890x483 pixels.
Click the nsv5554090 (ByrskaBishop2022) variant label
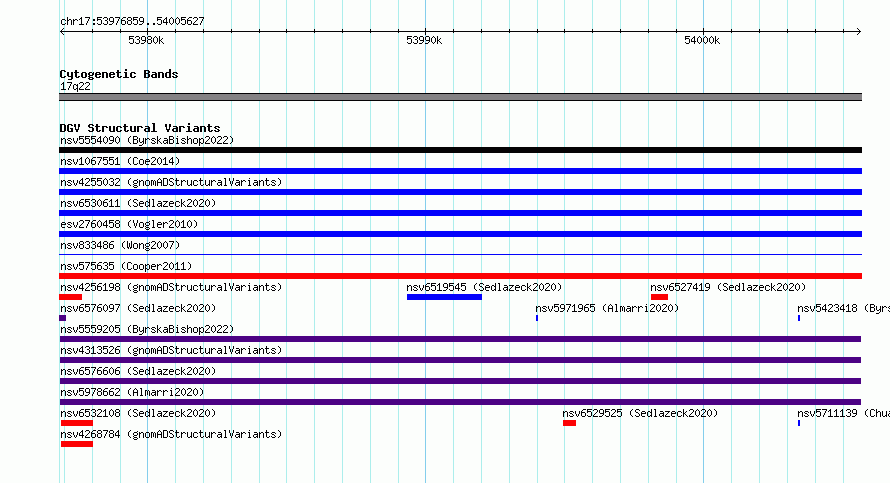[x=147, y=140]
